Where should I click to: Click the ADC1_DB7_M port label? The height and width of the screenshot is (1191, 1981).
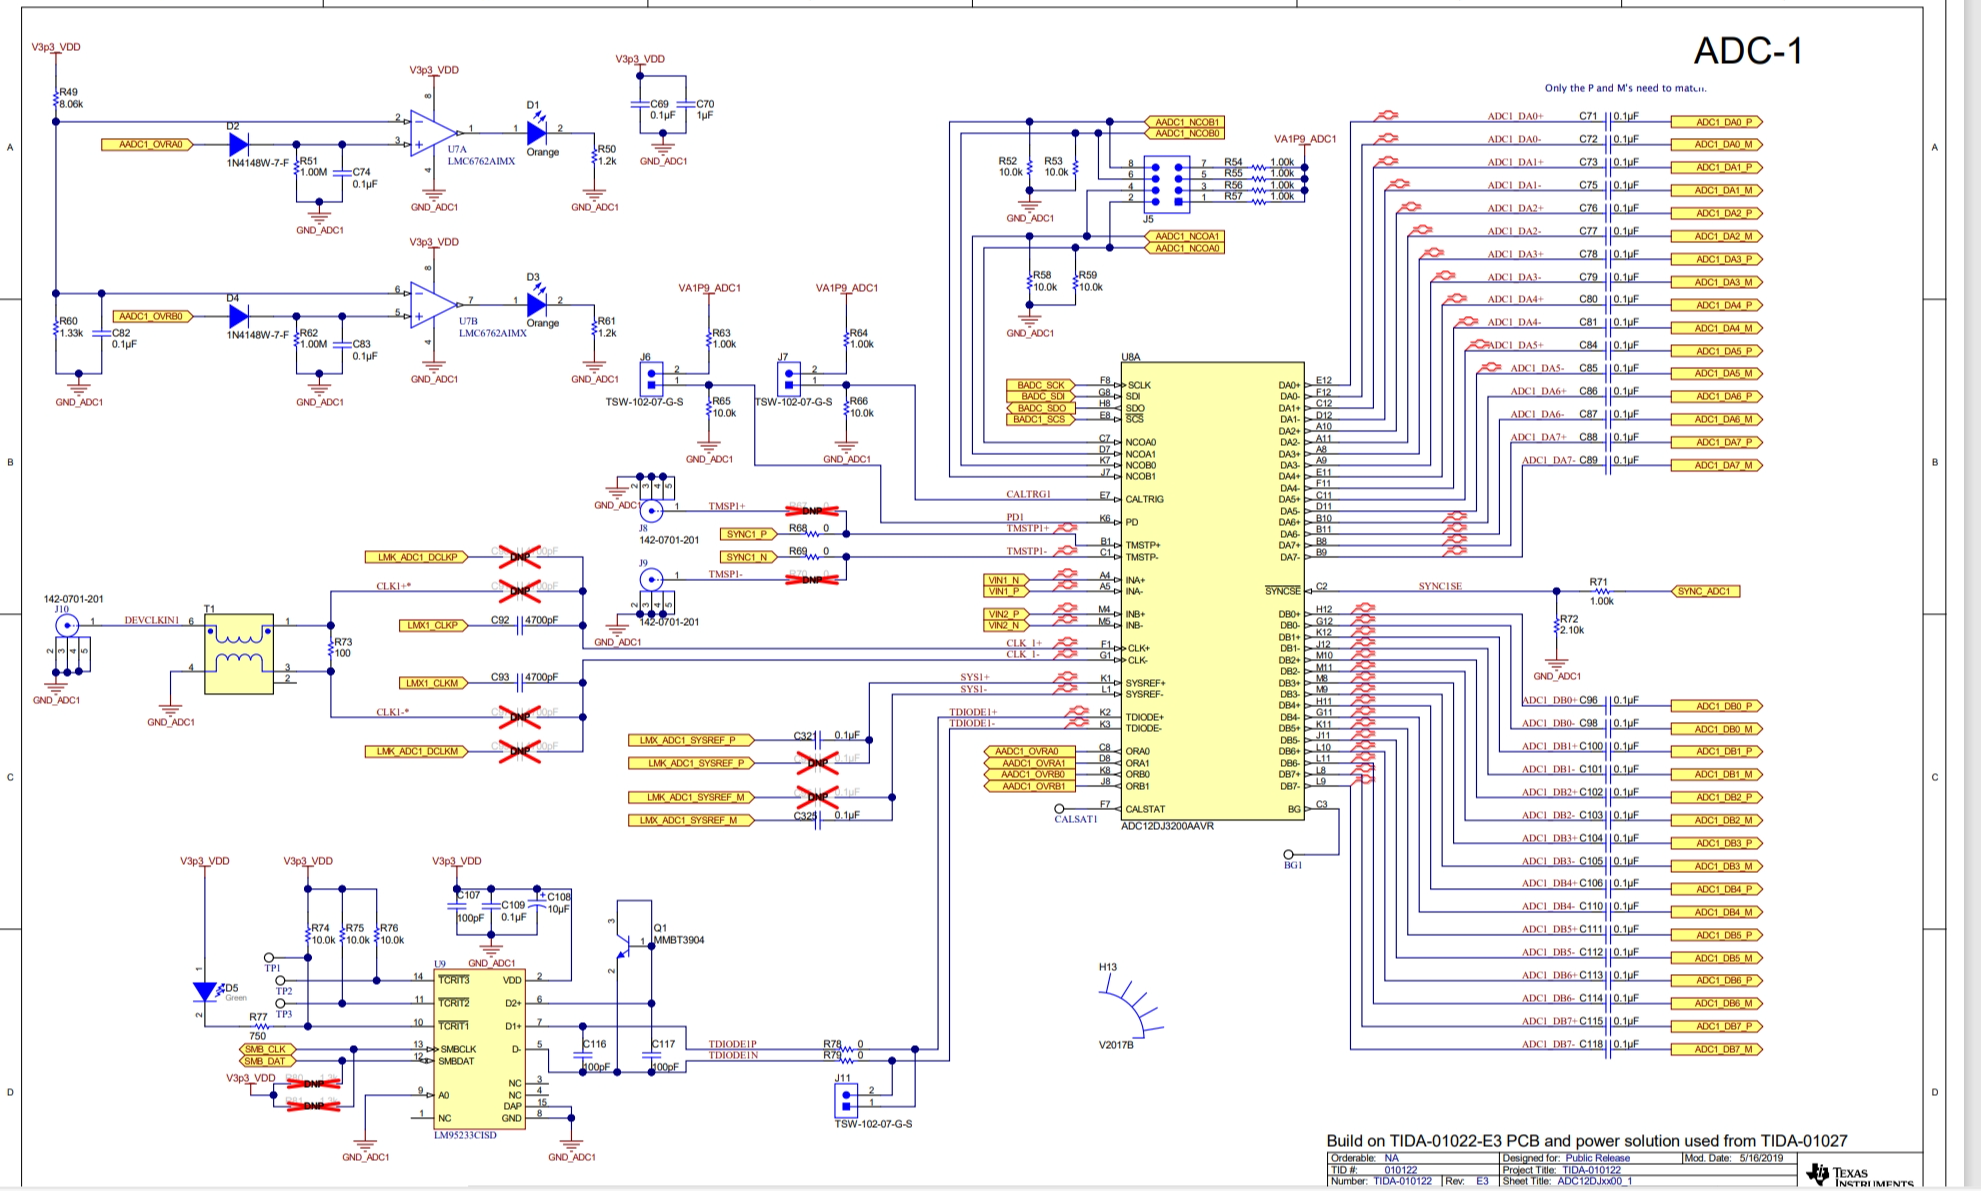pyautogui.click(x=1717, y=1049)
